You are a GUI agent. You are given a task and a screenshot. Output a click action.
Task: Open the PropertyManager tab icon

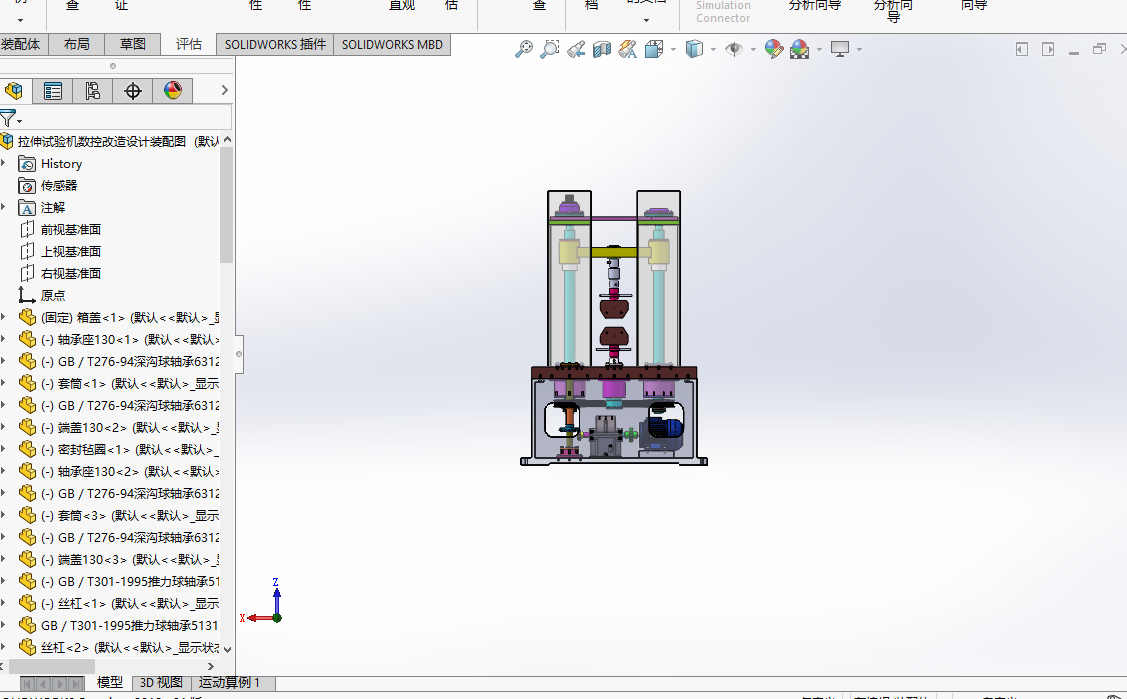(52, 91)
